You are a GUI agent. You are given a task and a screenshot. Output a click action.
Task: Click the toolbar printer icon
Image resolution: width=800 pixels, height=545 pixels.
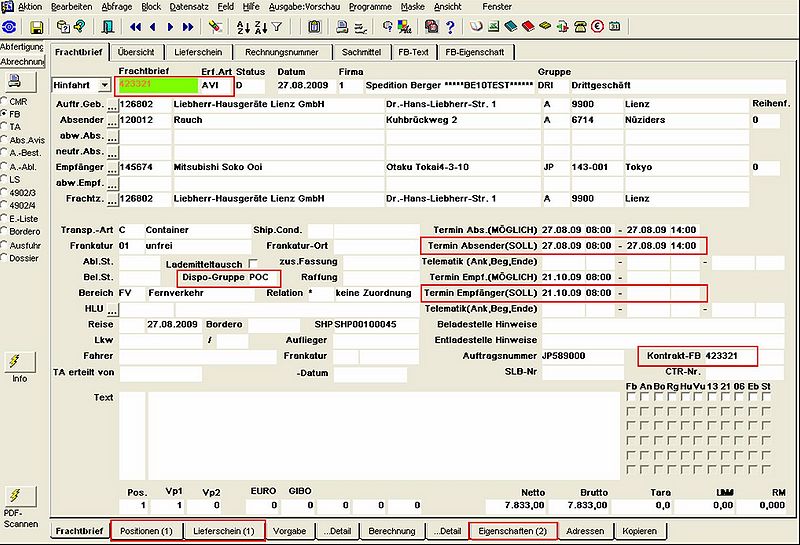coord(342,27)
